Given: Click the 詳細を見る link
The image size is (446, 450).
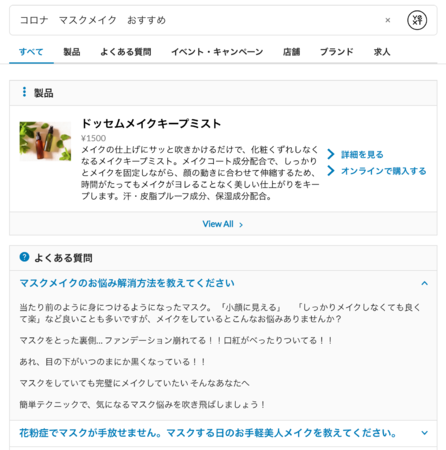Looking at the screenshot, I should pos(362,154).
